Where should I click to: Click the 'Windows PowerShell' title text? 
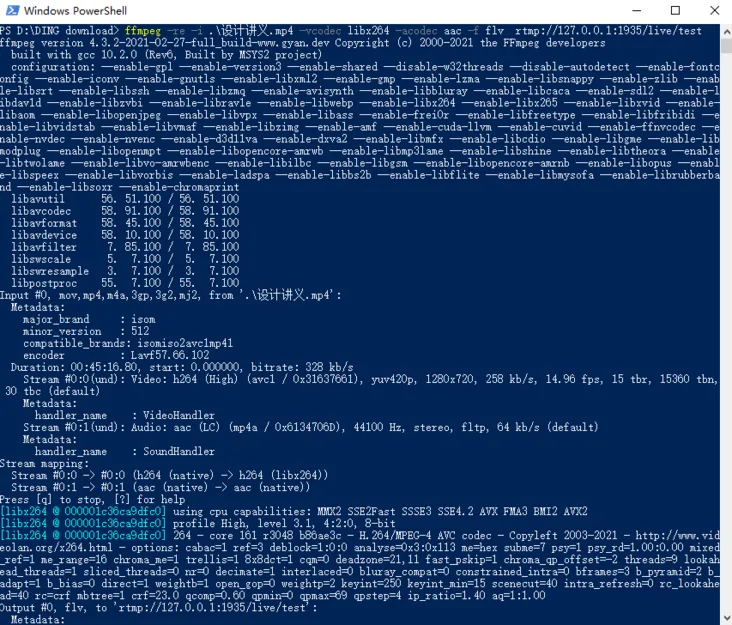point(75,11)
